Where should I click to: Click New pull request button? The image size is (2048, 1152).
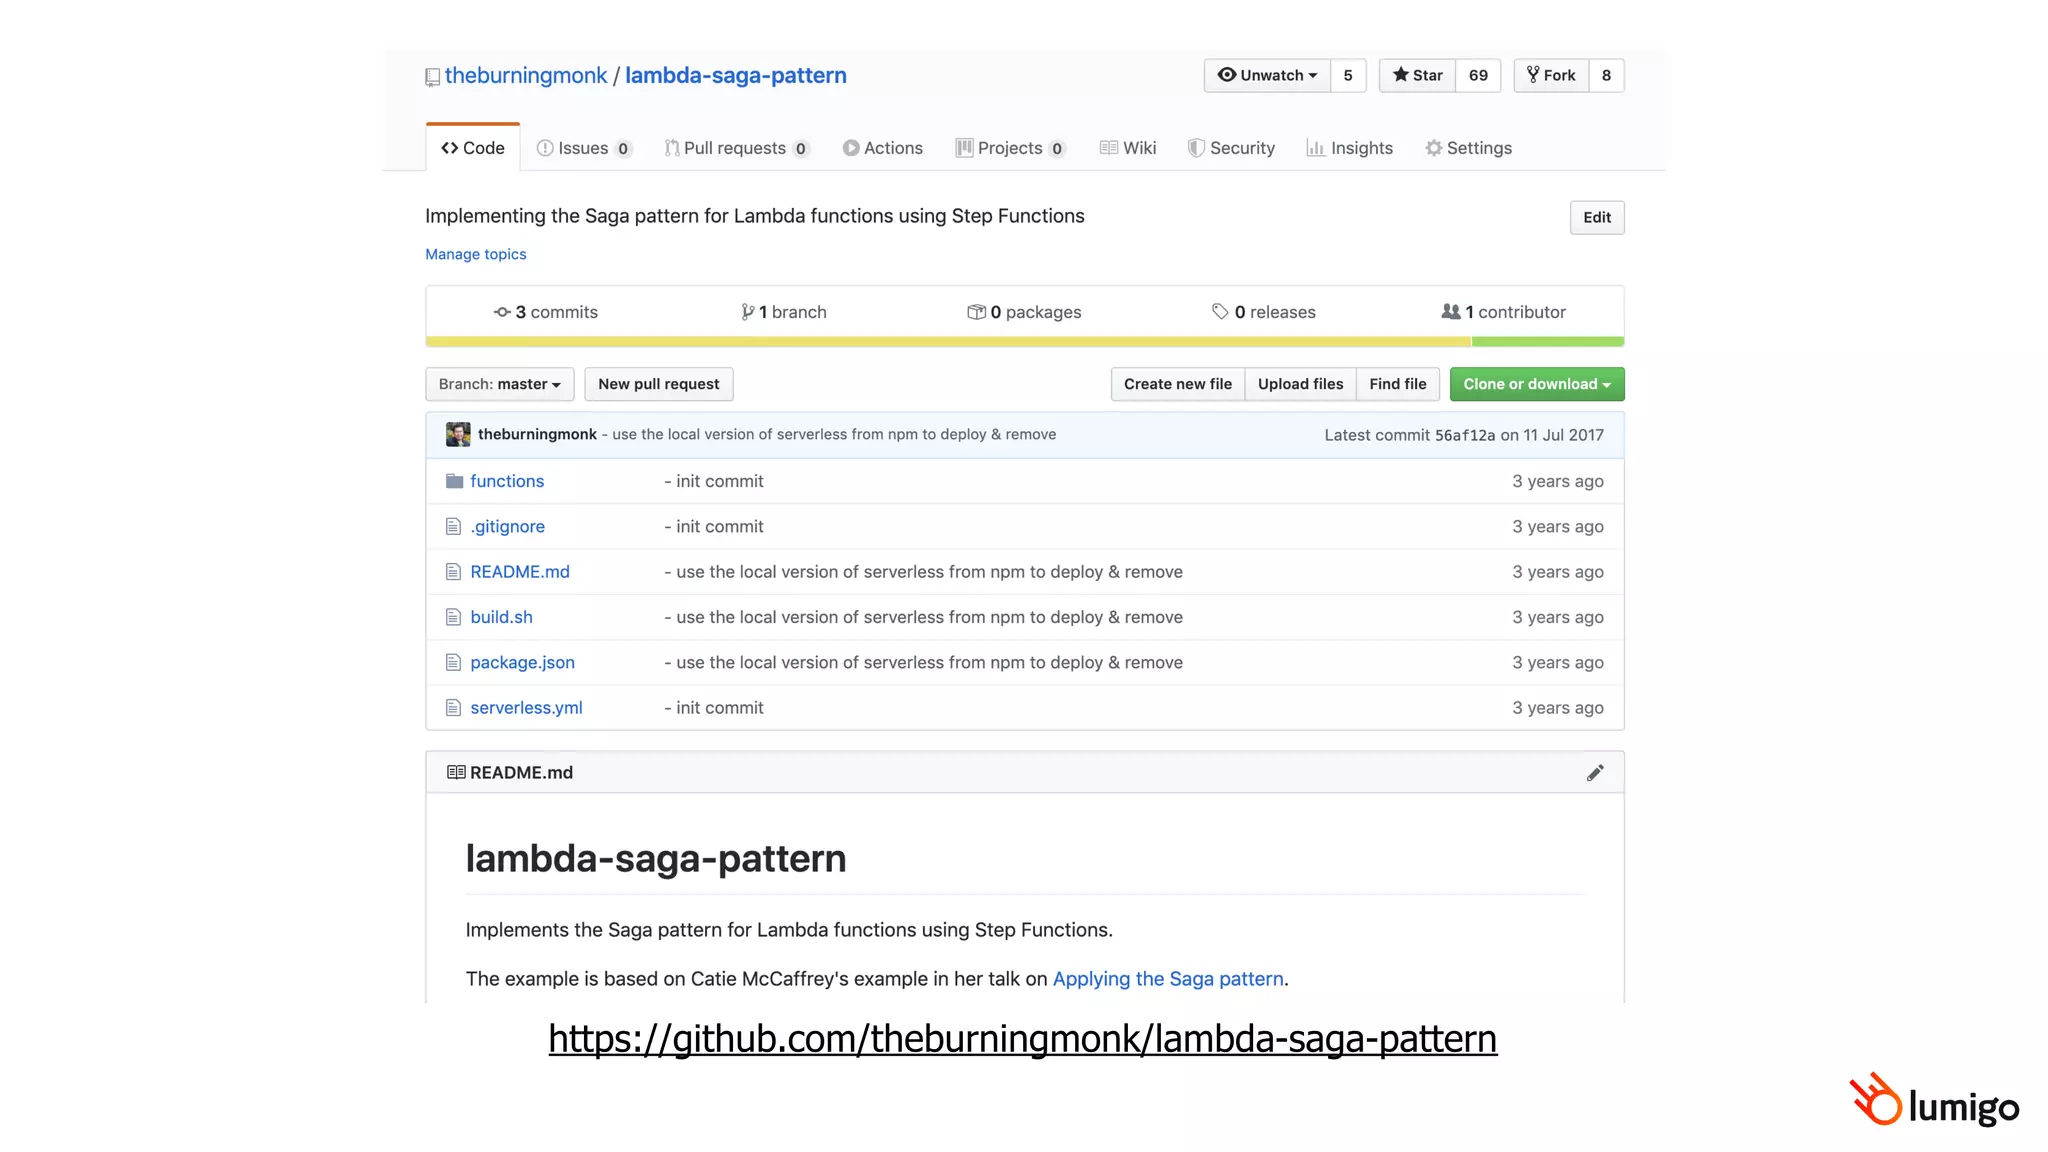coord(659,384)
